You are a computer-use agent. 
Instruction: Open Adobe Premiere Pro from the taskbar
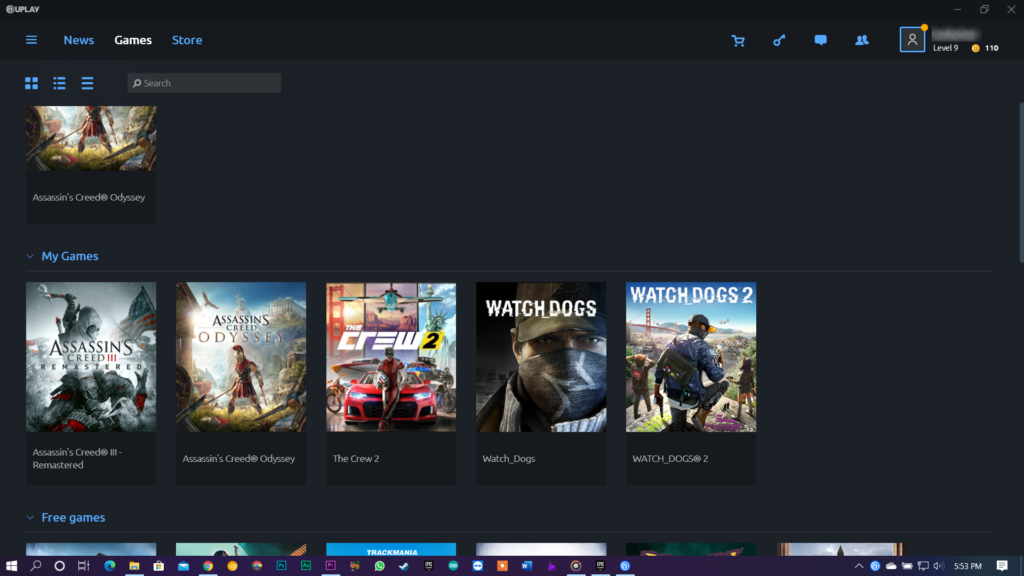[330, 566]
